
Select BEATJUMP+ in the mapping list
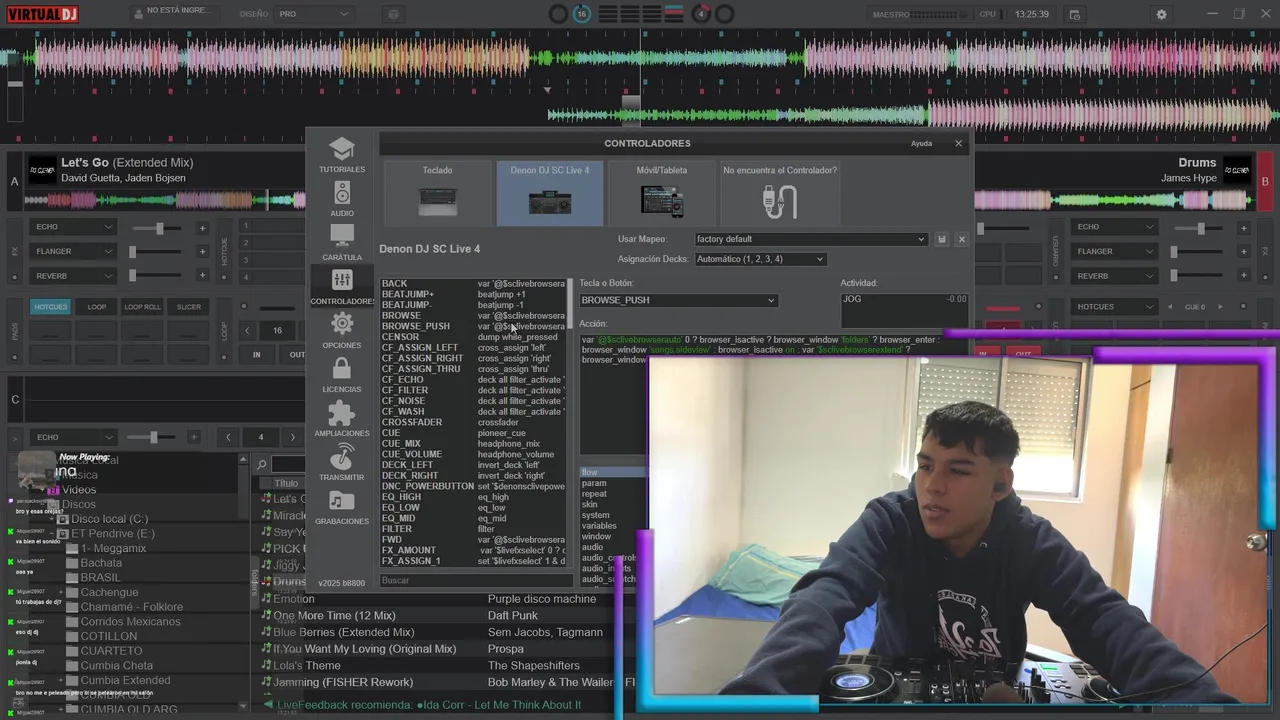click(x=473, y=294)
